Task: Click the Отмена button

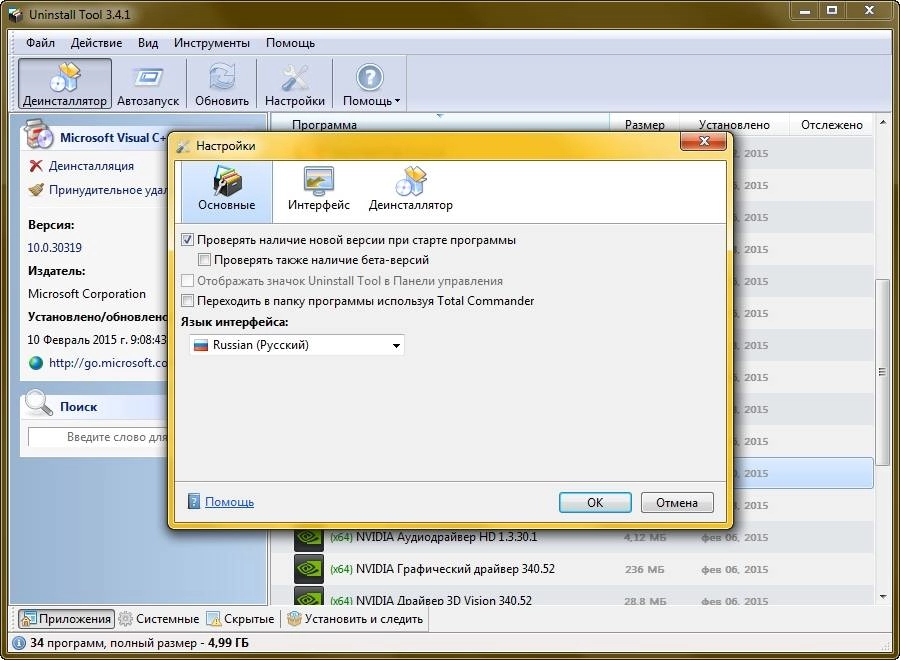Action: click(677, 502)
